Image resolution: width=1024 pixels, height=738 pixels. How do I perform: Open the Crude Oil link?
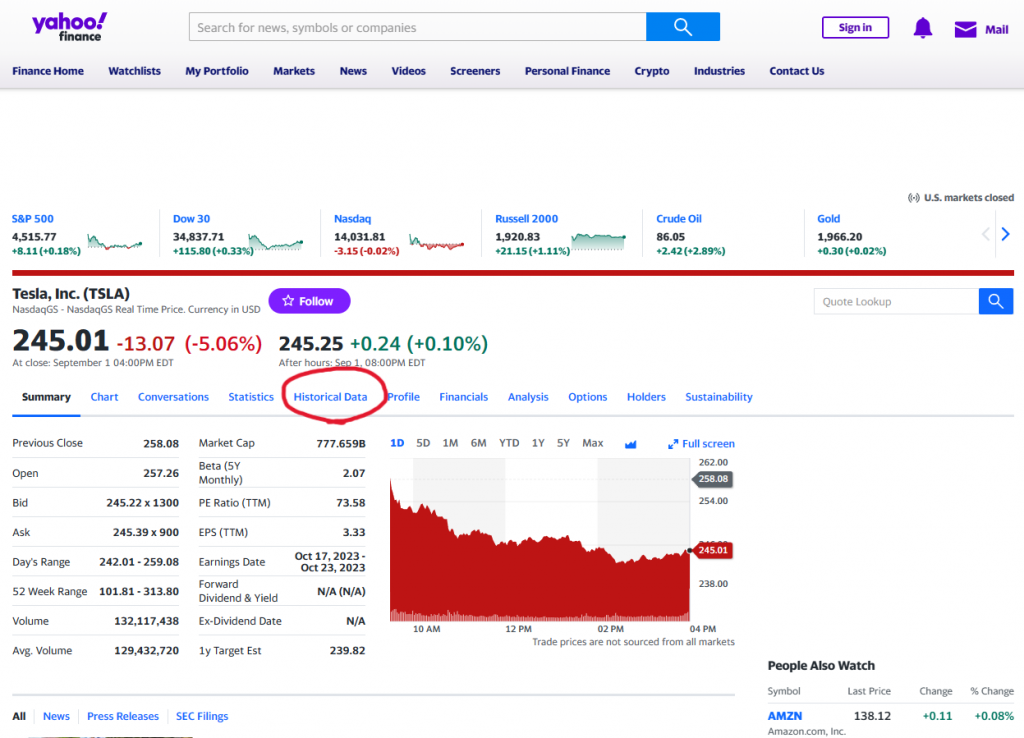pyautogui.click(x=679, y=219)
